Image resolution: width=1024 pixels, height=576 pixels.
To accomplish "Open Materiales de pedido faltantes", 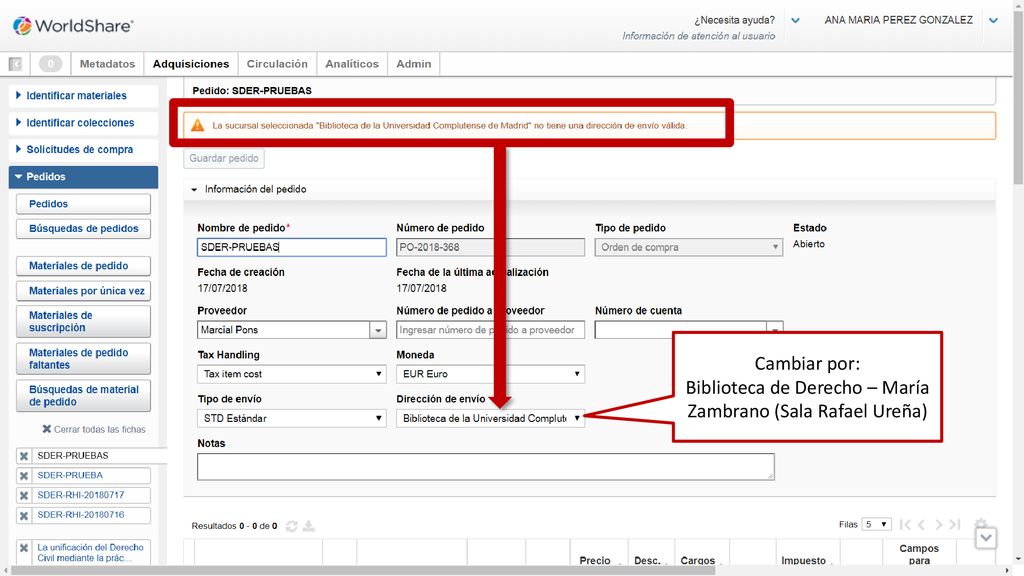I will click(x=83, y=359).
